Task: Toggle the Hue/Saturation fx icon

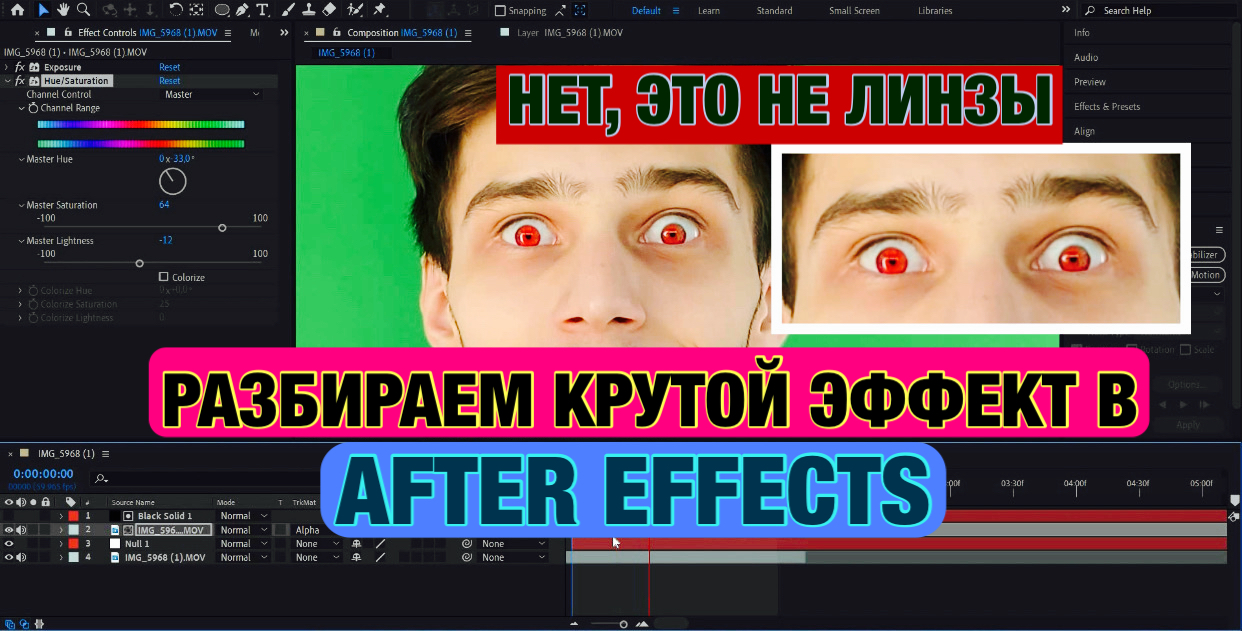Action: click(20, 81)
